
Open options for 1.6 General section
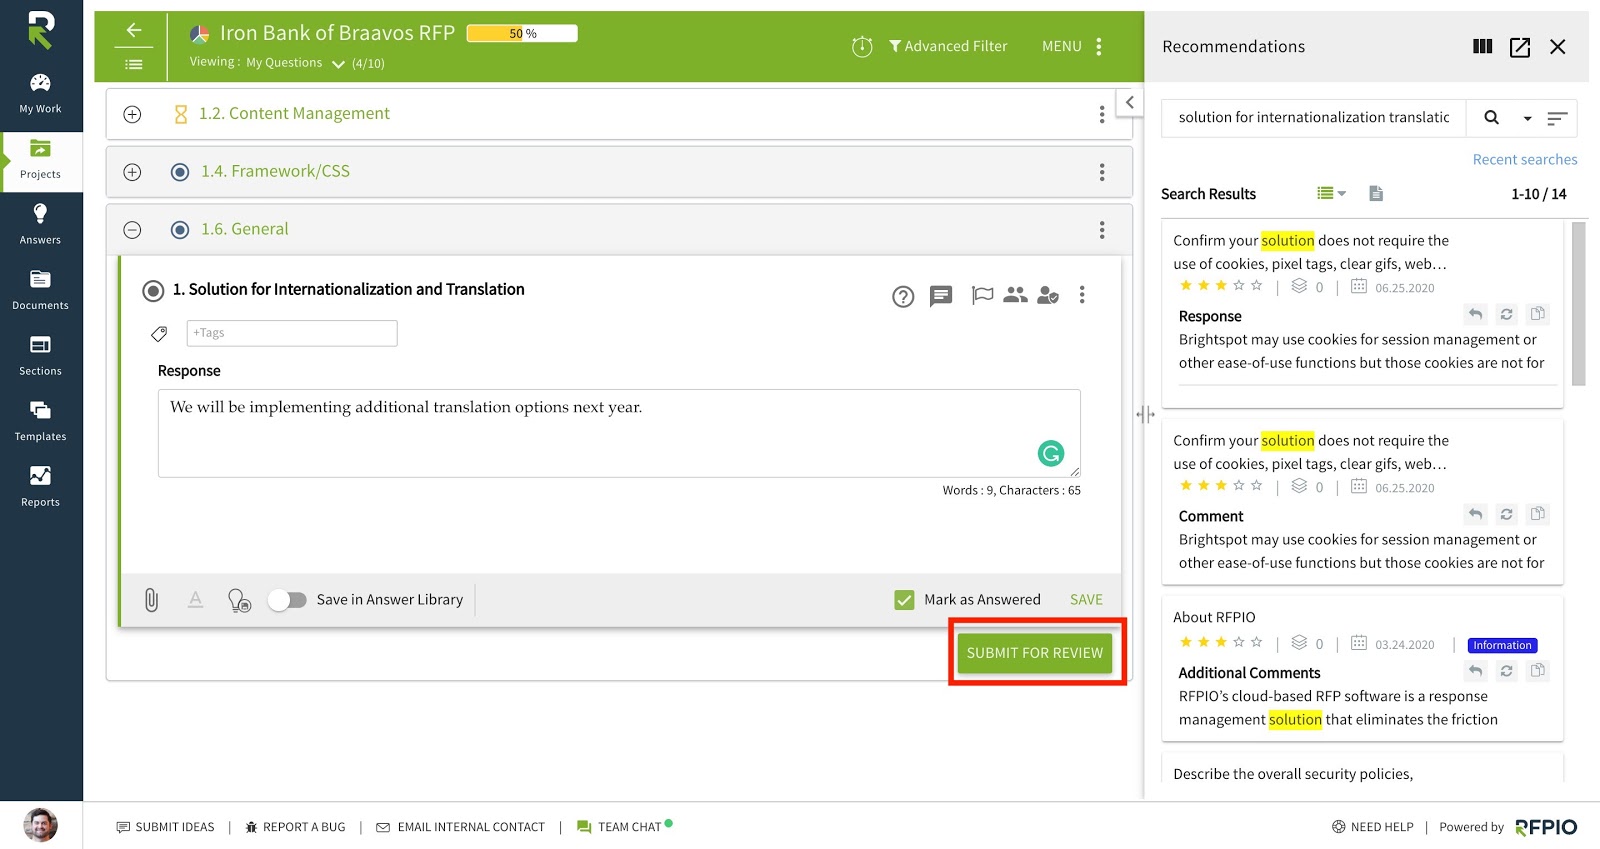[x=1102, y=230]
